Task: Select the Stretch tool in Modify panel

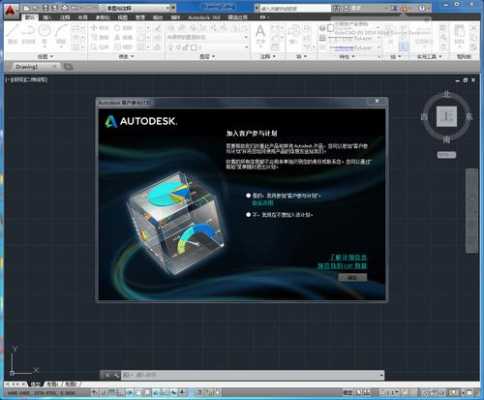Action: (100, 47)
